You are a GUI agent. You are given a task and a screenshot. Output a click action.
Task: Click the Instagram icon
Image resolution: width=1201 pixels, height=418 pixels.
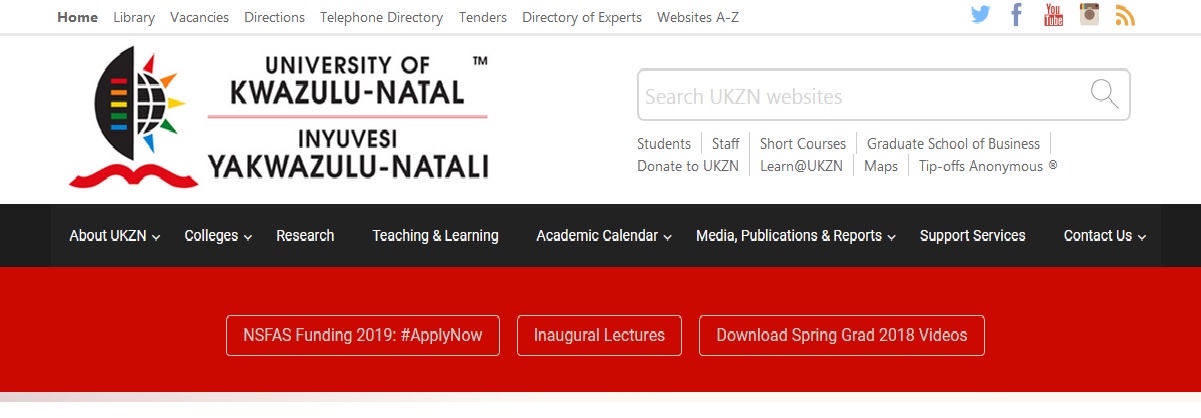(x=1089, y=15)
